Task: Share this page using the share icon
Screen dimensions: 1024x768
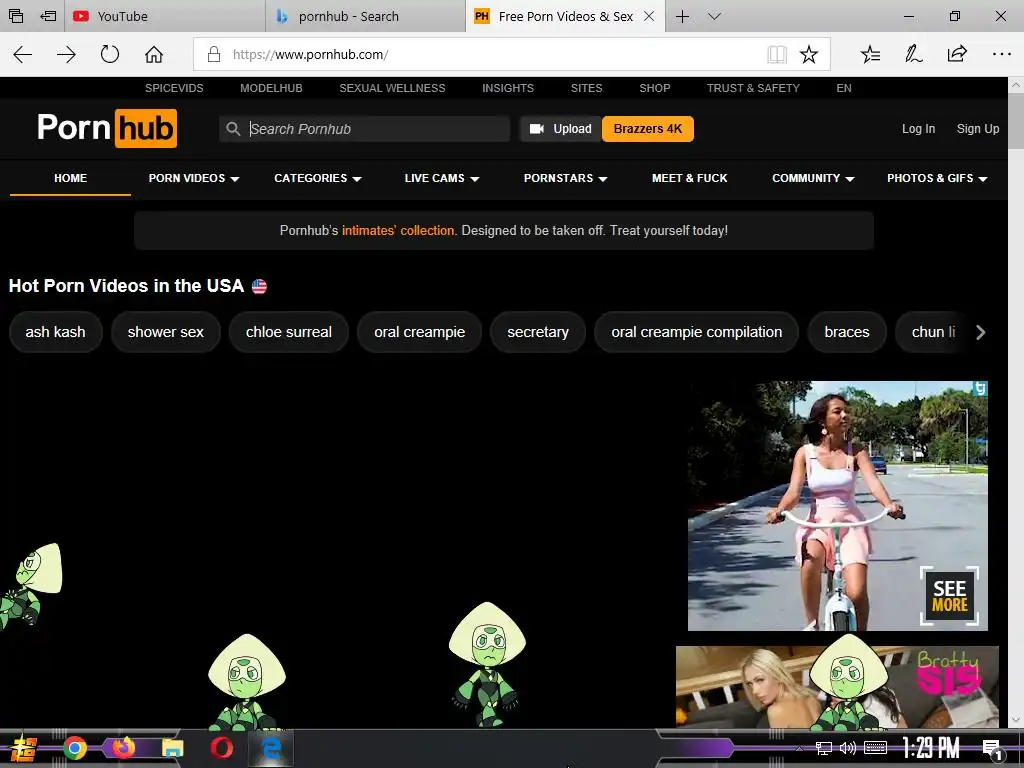Action: tap(957, 54)
